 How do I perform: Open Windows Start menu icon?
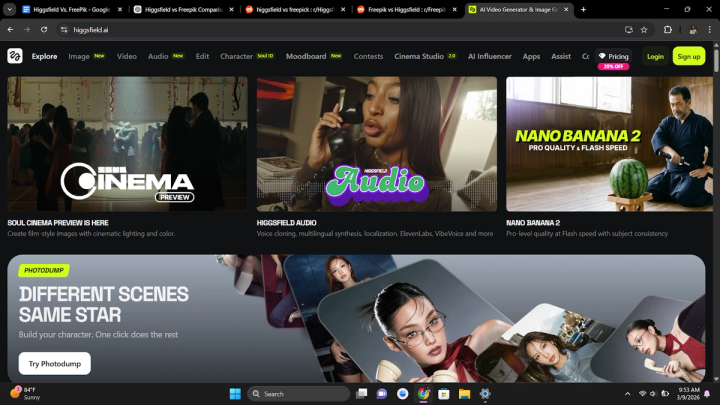pos(235,394)
